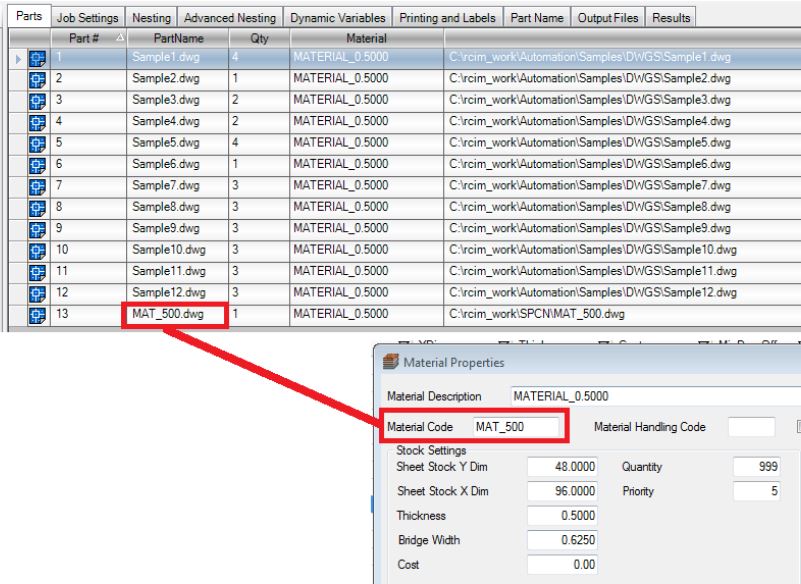The width and height of the screenshot is (801, 584).
Task: Open the Results tab
Action: (x=670, y=19)
